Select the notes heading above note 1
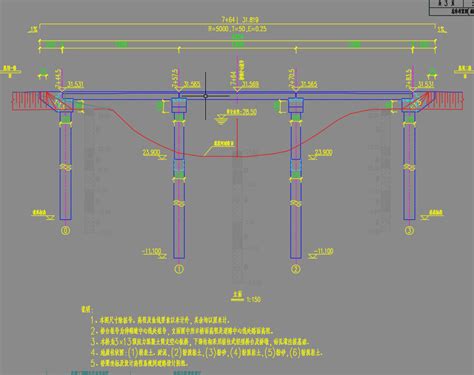The width and height of the screenshot is (474, 375). [87, 310]
